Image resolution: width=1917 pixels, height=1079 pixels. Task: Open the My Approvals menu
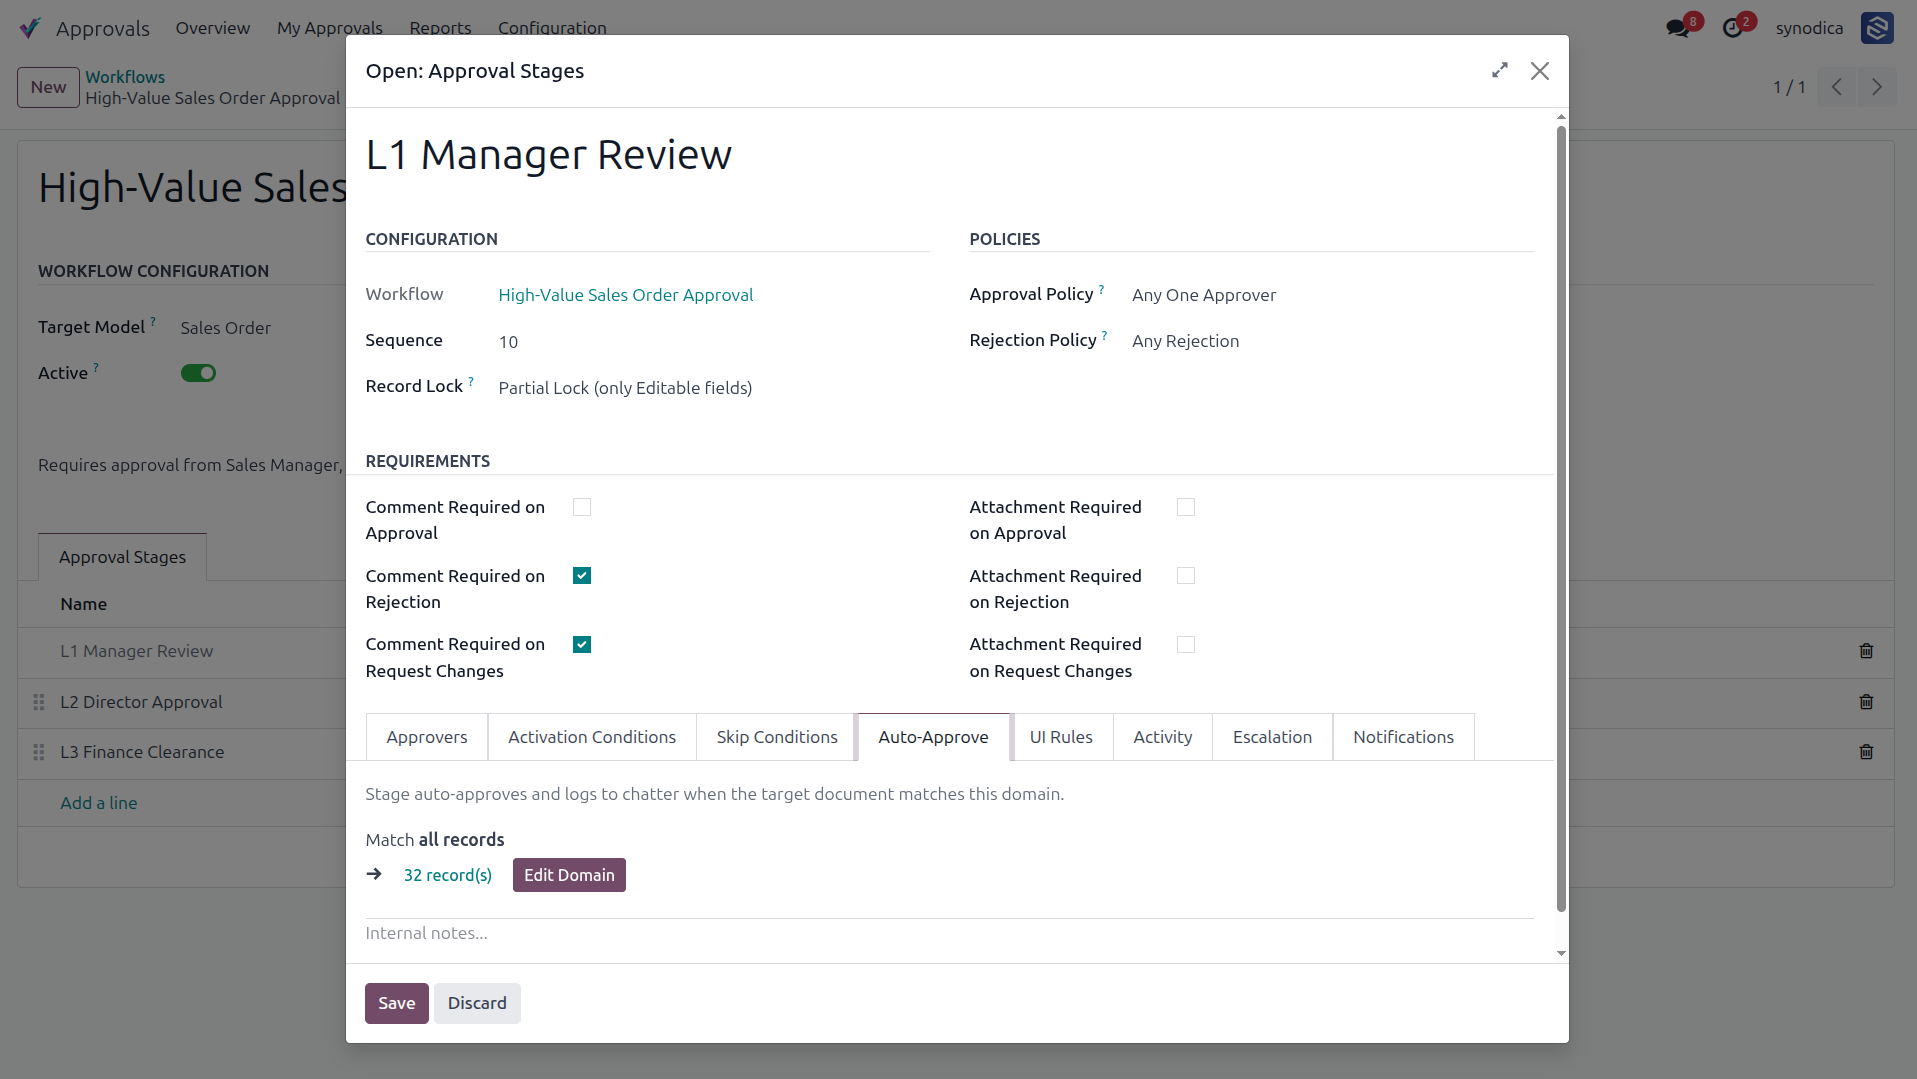click(x=330, y=28)
